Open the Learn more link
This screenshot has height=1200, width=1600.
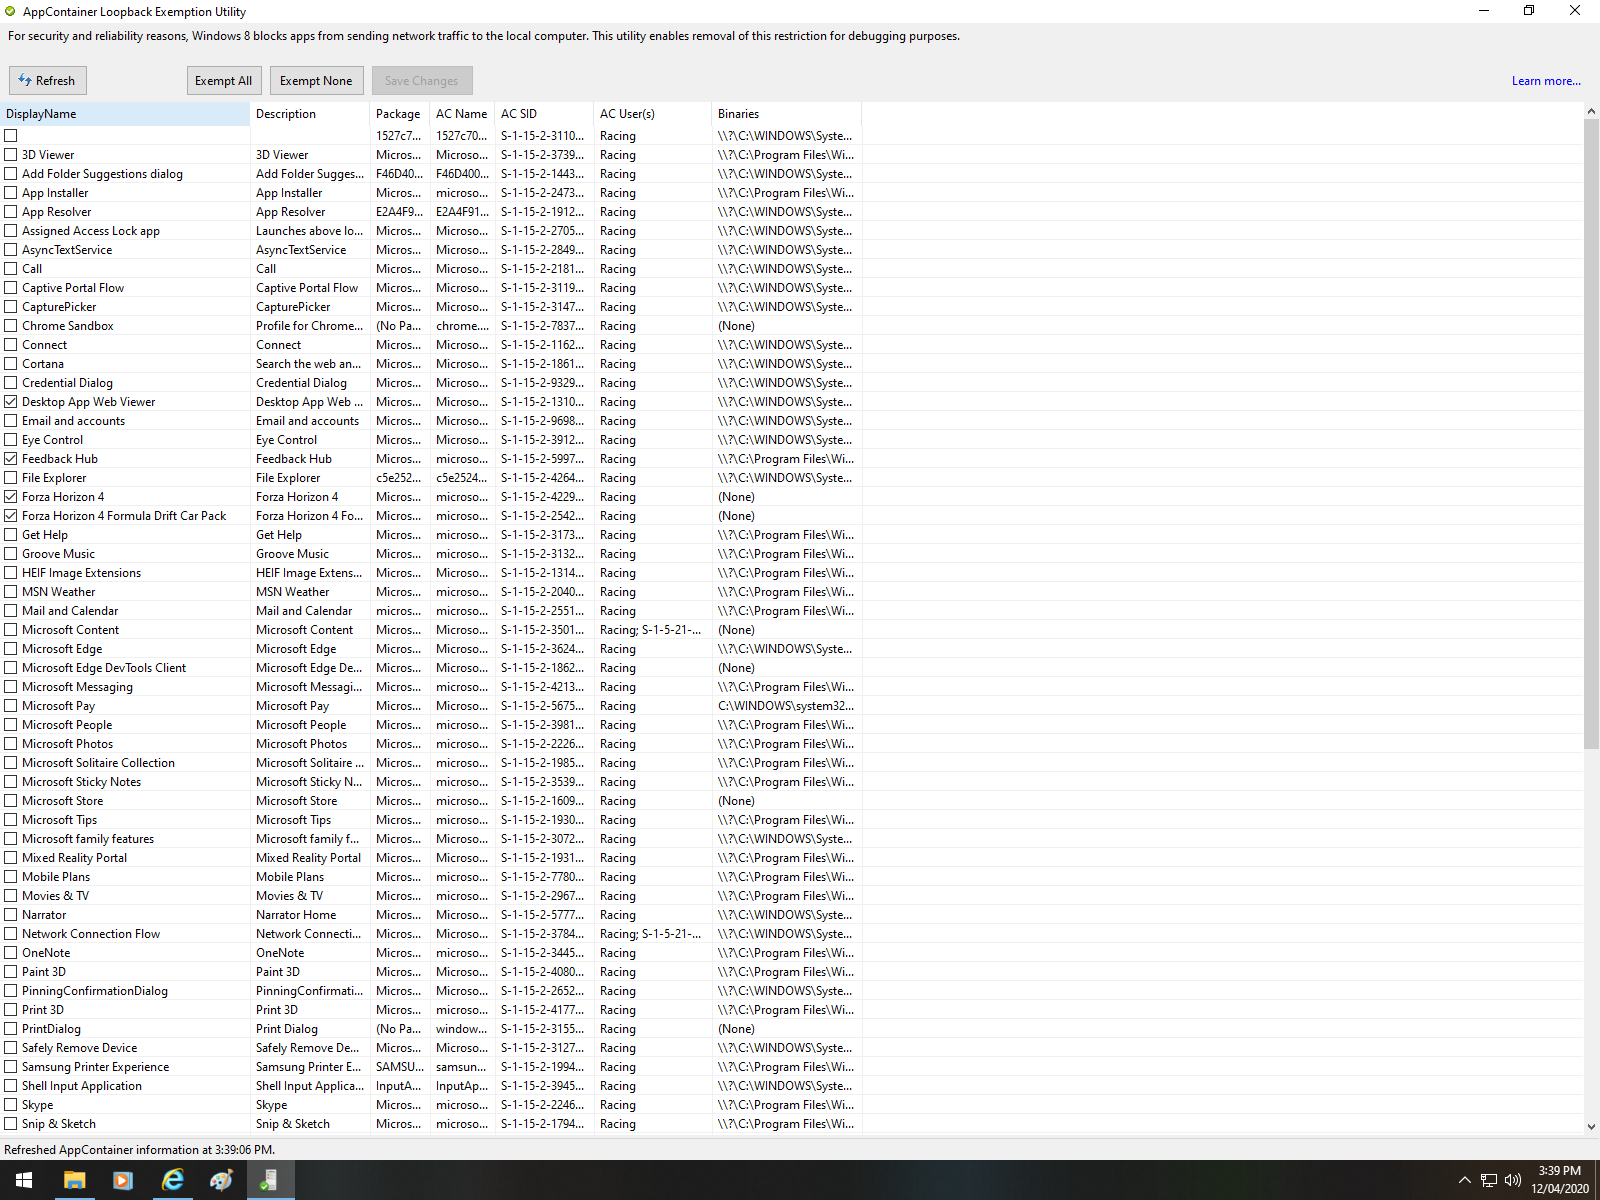click(1546, 81)
